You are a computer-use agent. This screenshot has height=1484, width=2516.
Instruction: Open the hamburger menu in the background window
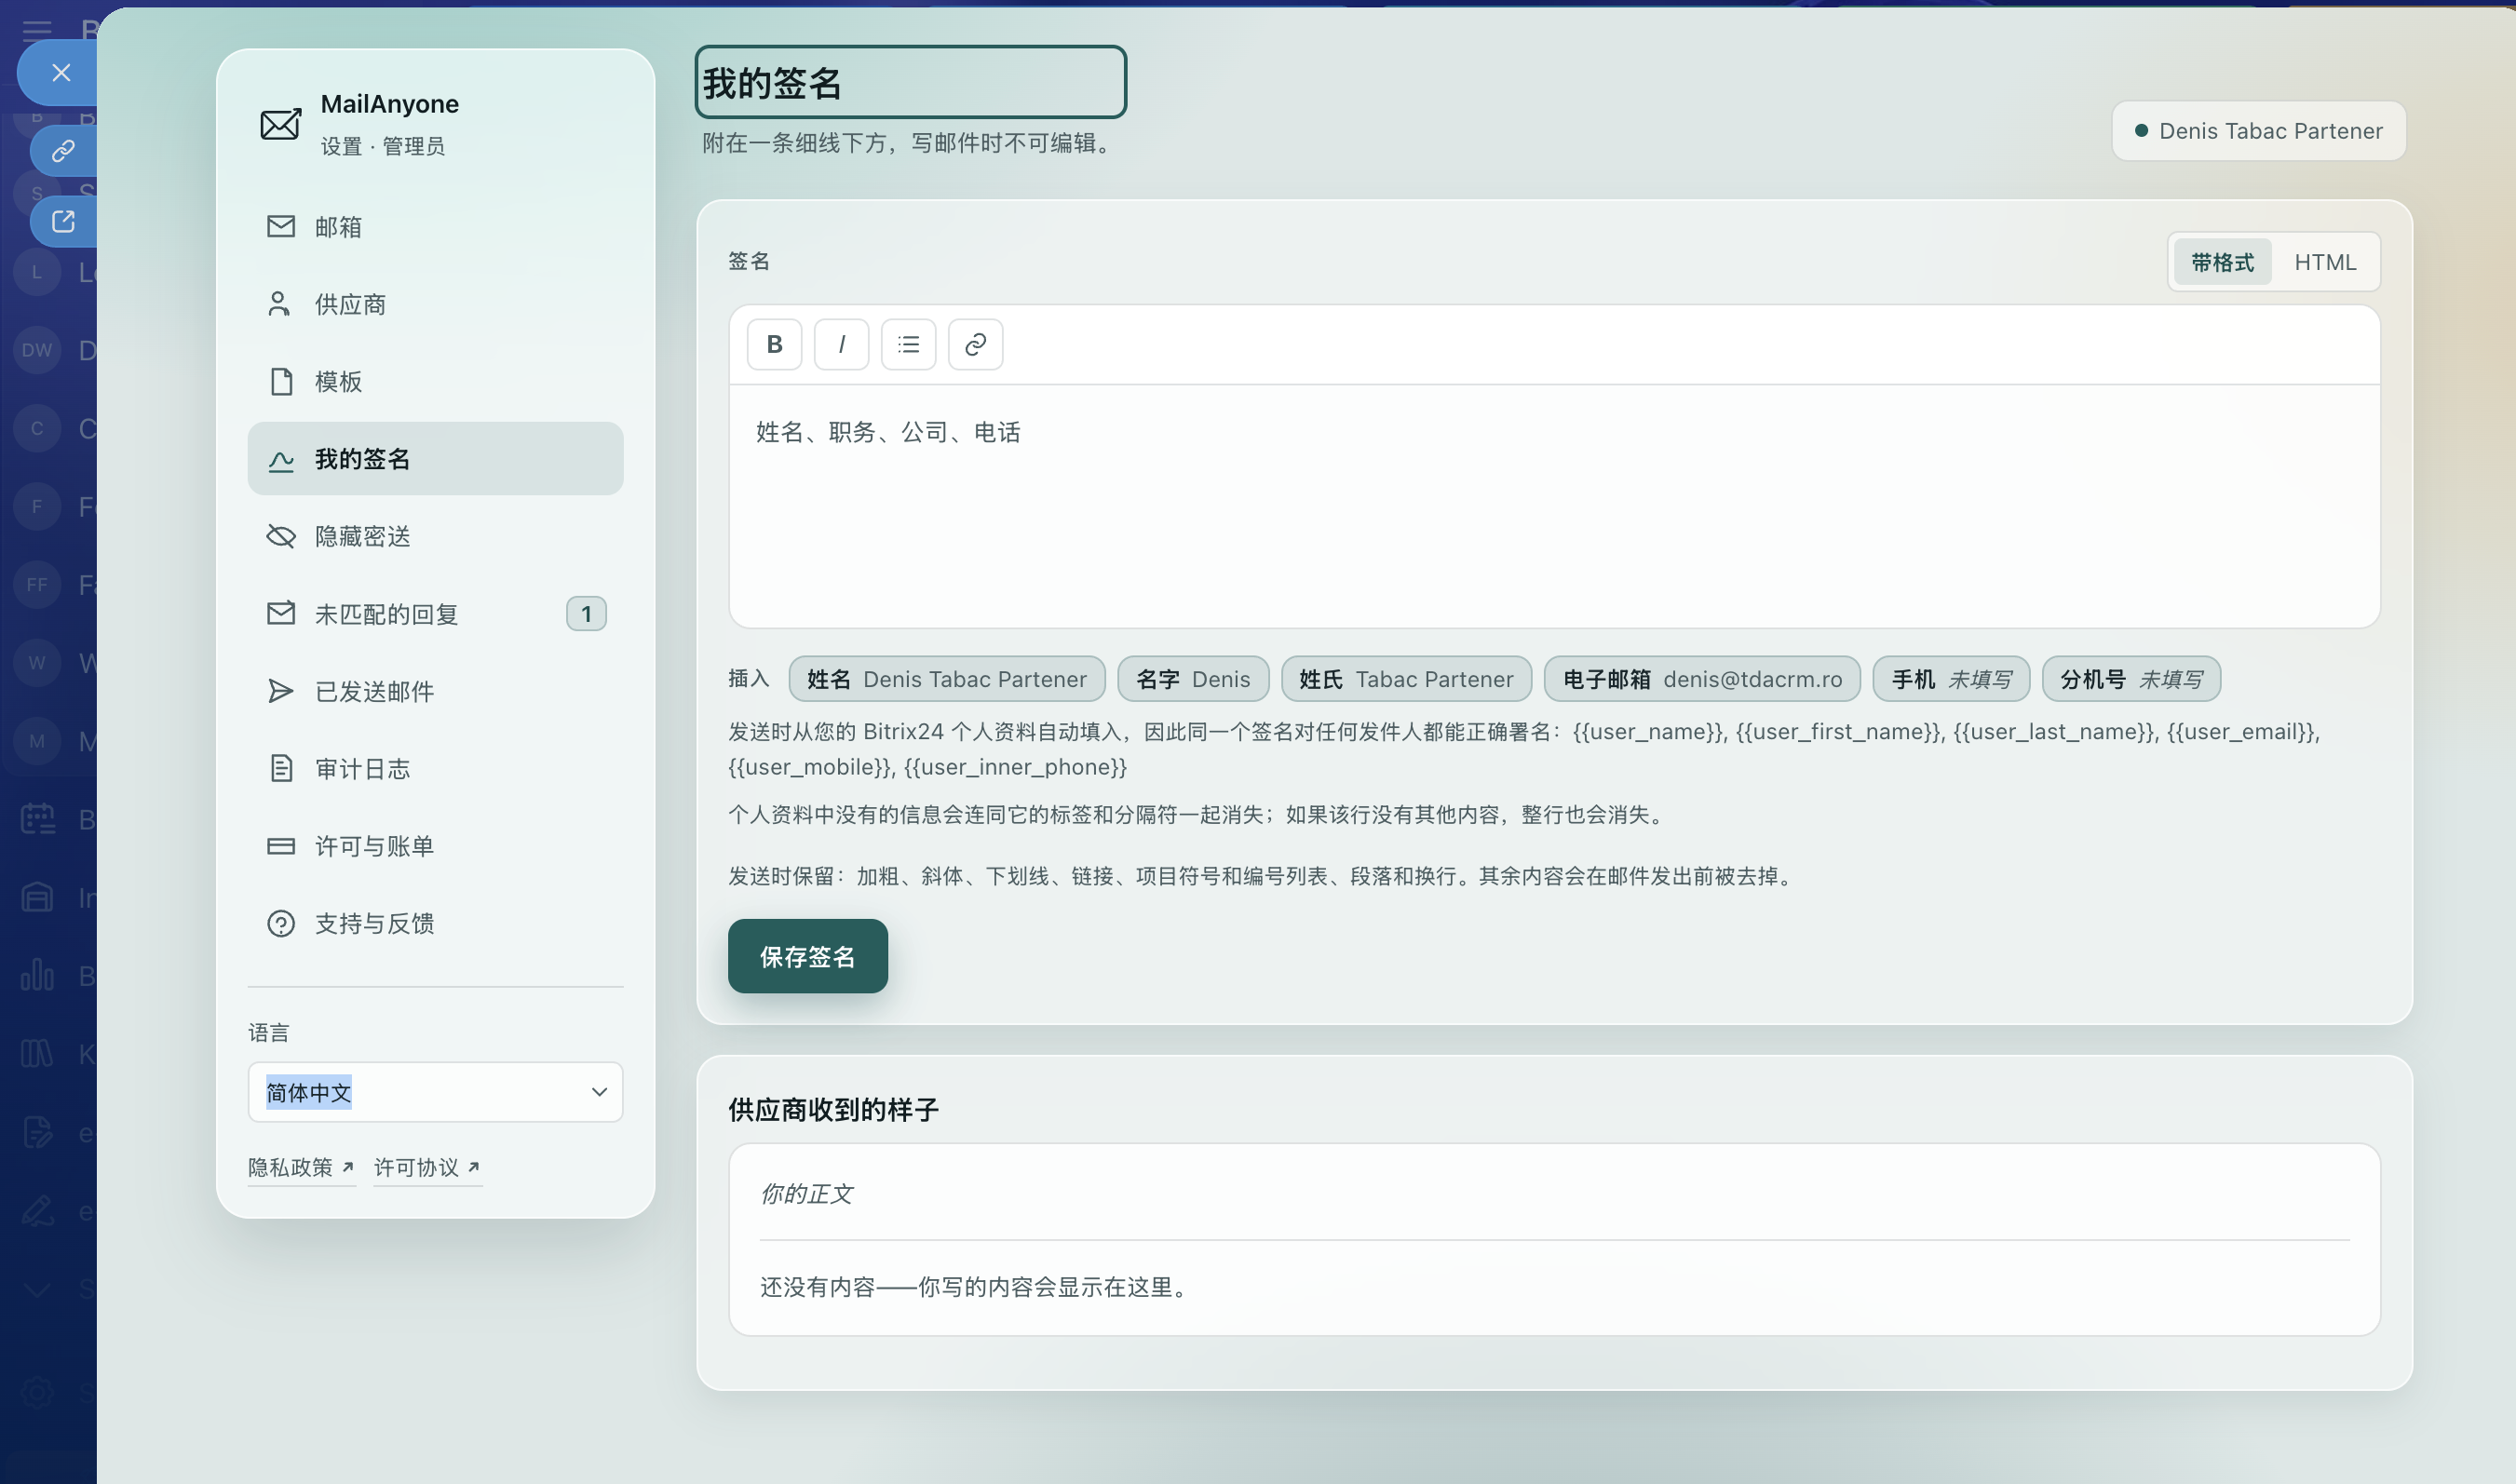pyautogui.click(x=37, y=30)
